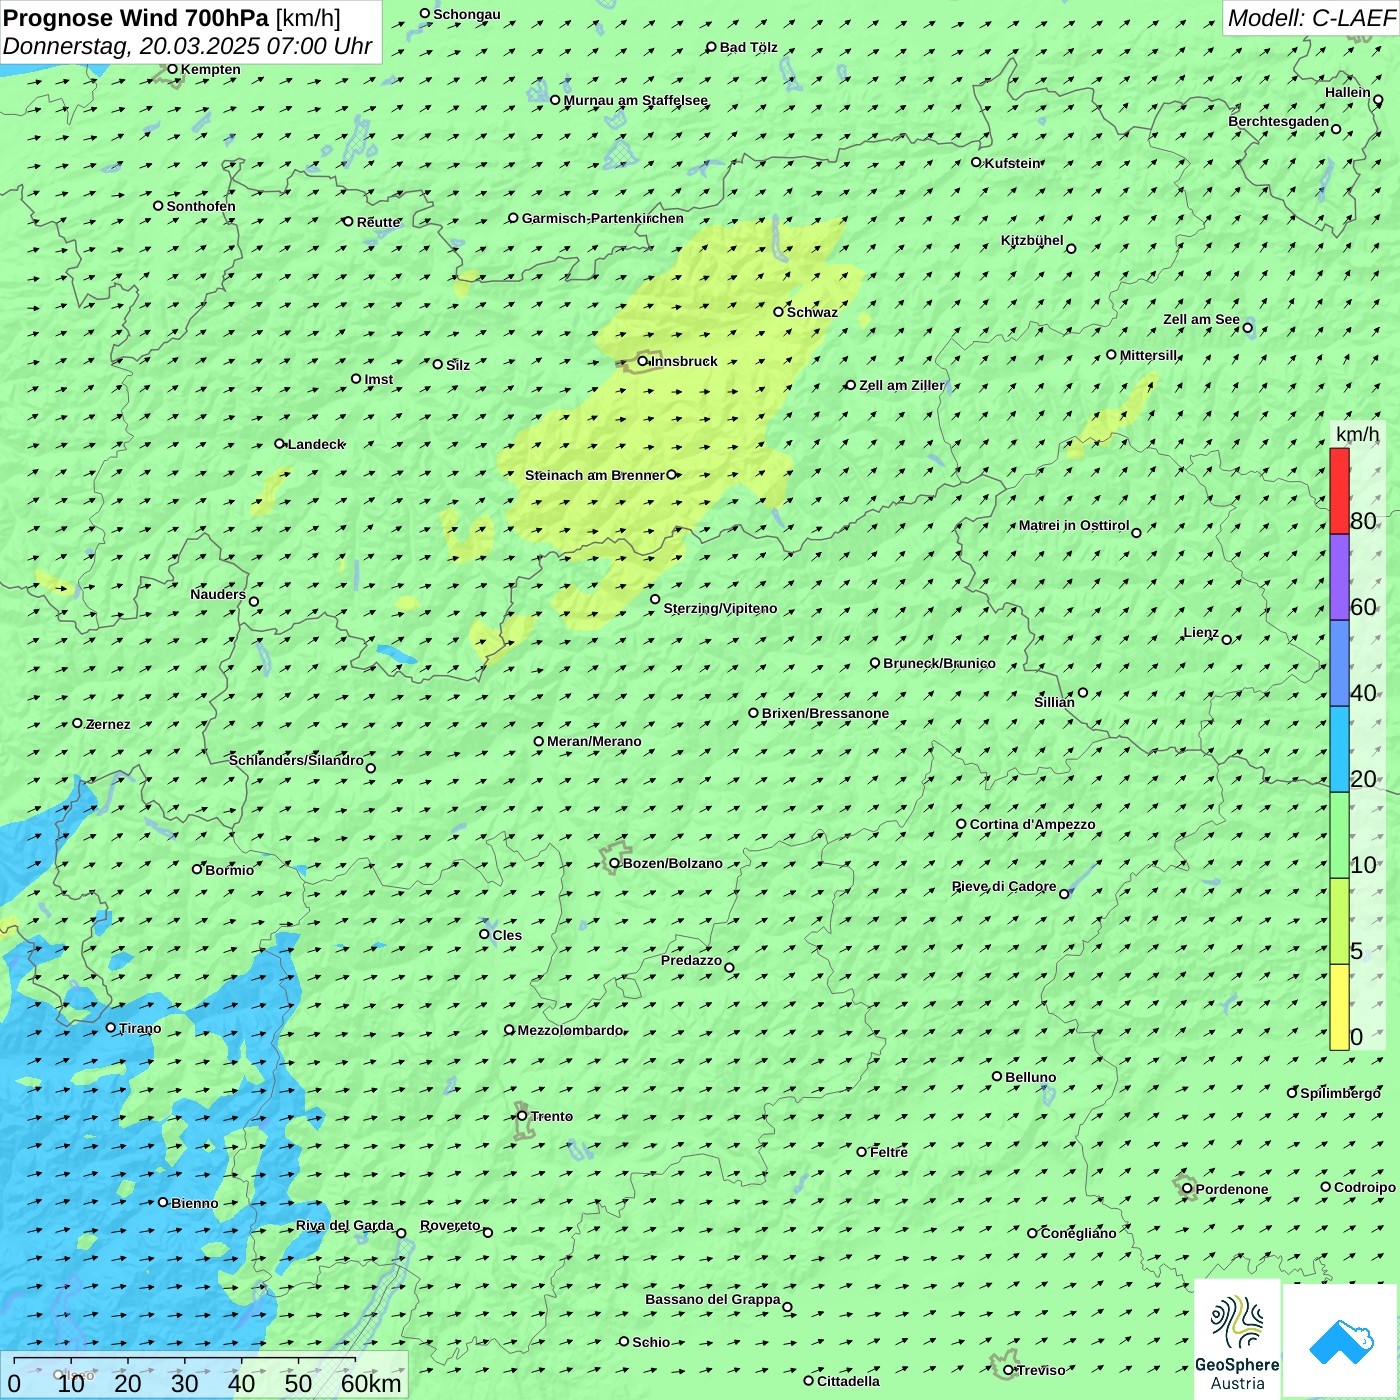Click the Trento city label
The width and height of the screenshot is (1400, 1400).
point(552,1116)
